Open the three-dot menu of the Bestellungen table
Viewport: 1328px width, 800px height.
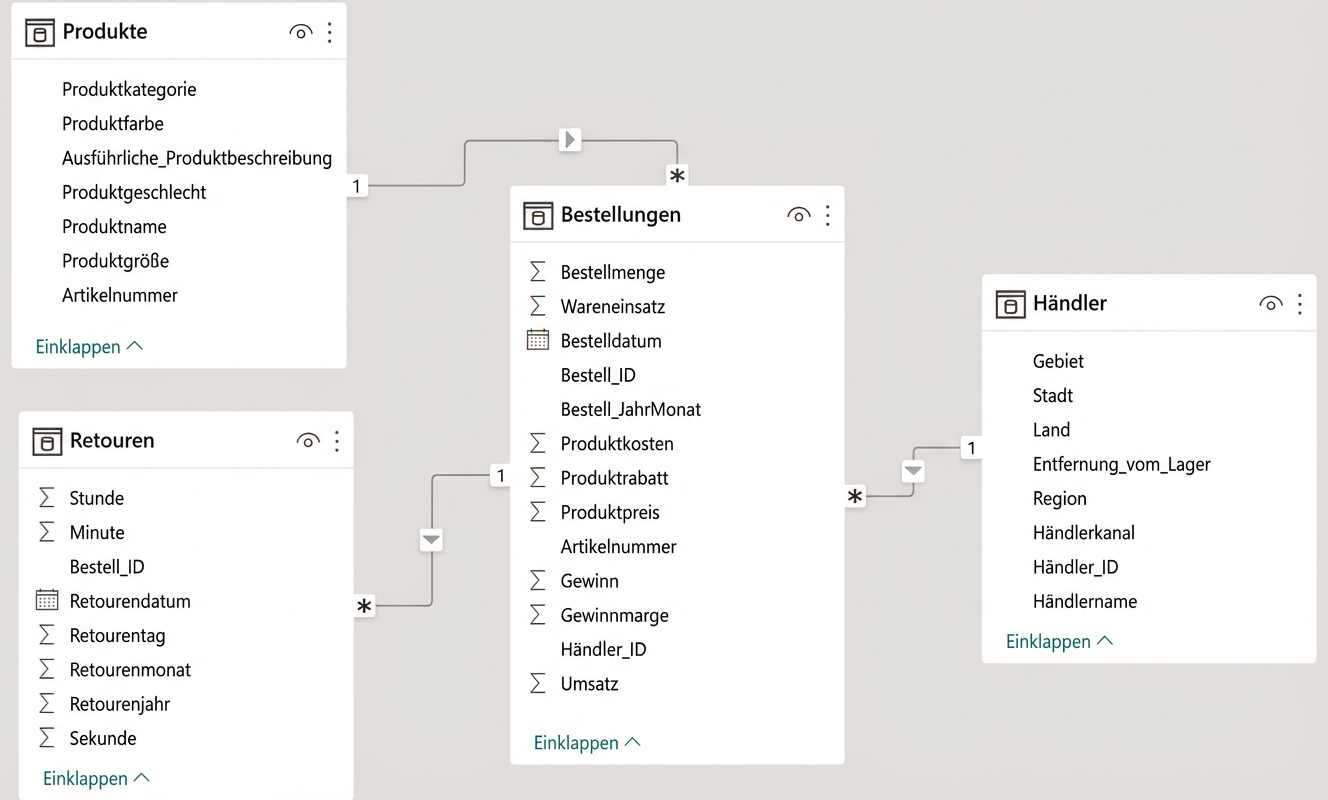tap(827, 214)
